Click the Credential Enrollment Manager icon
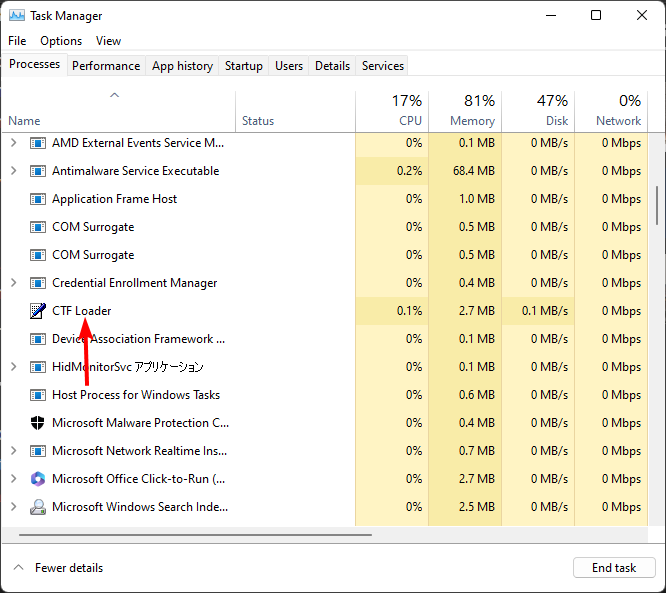This screenshot has height=593, width=666. click(x=38, y=283)
